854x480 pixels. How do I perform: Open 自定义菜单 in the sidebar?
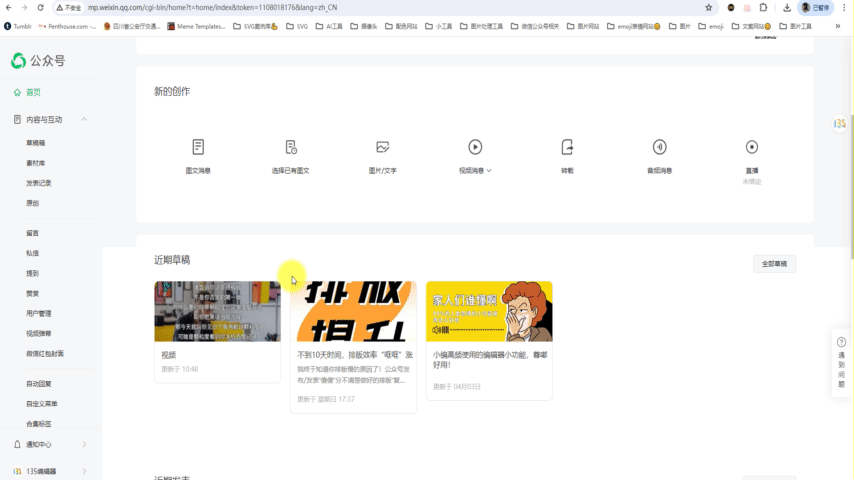click(42, 404)
